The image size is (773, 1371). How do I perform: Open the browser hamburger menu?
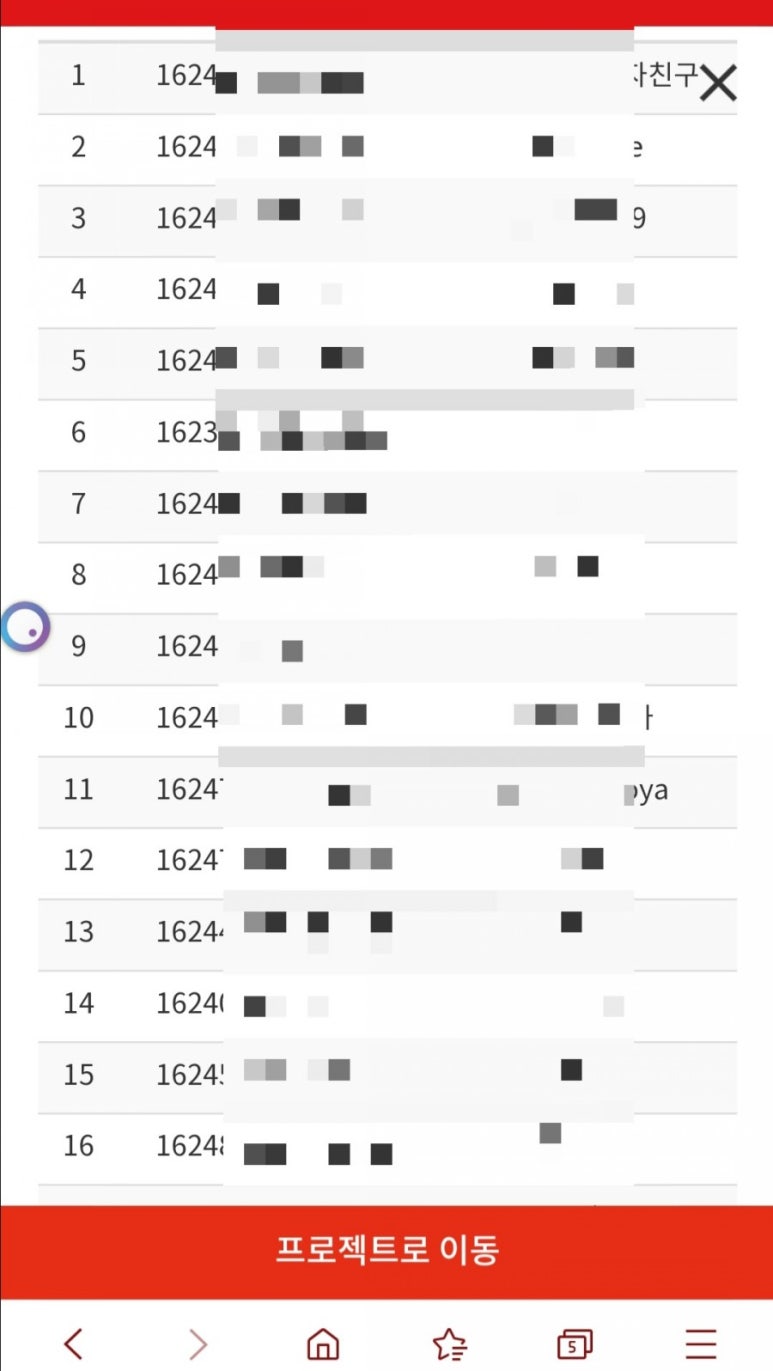tap(701, 1344)
